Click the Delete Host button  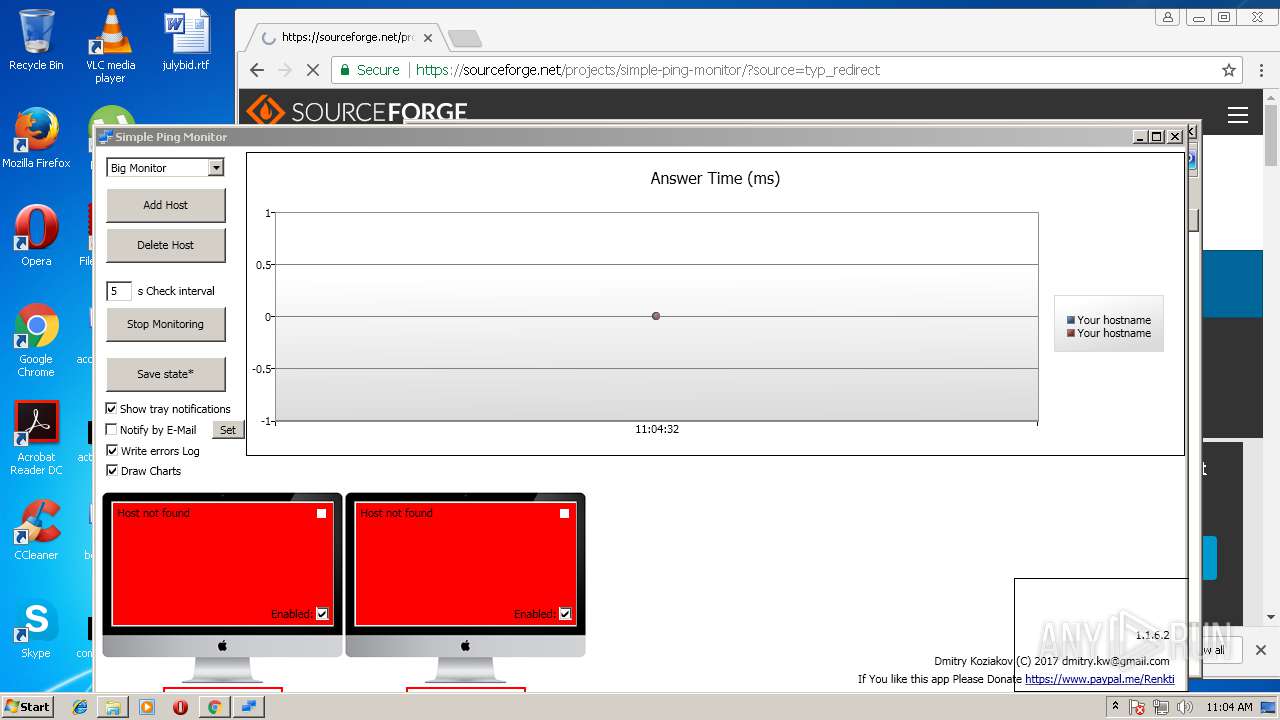166,245
